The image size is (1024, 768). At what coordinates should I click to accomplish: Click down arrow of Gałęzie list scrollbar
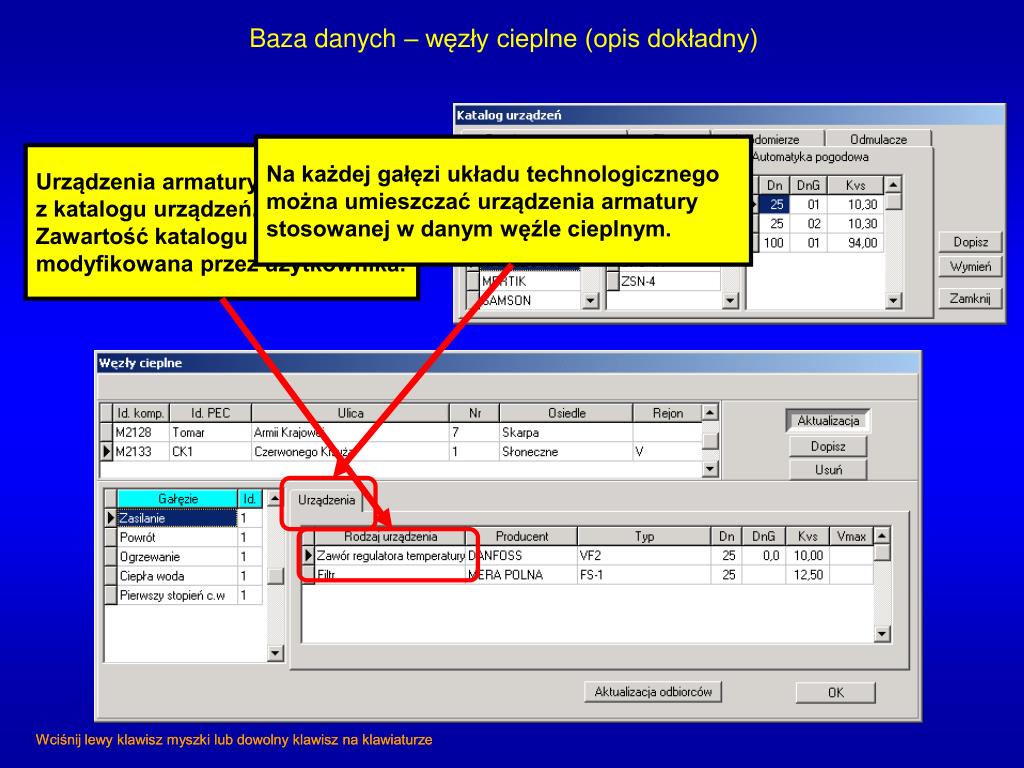click(x=275, y=652)
